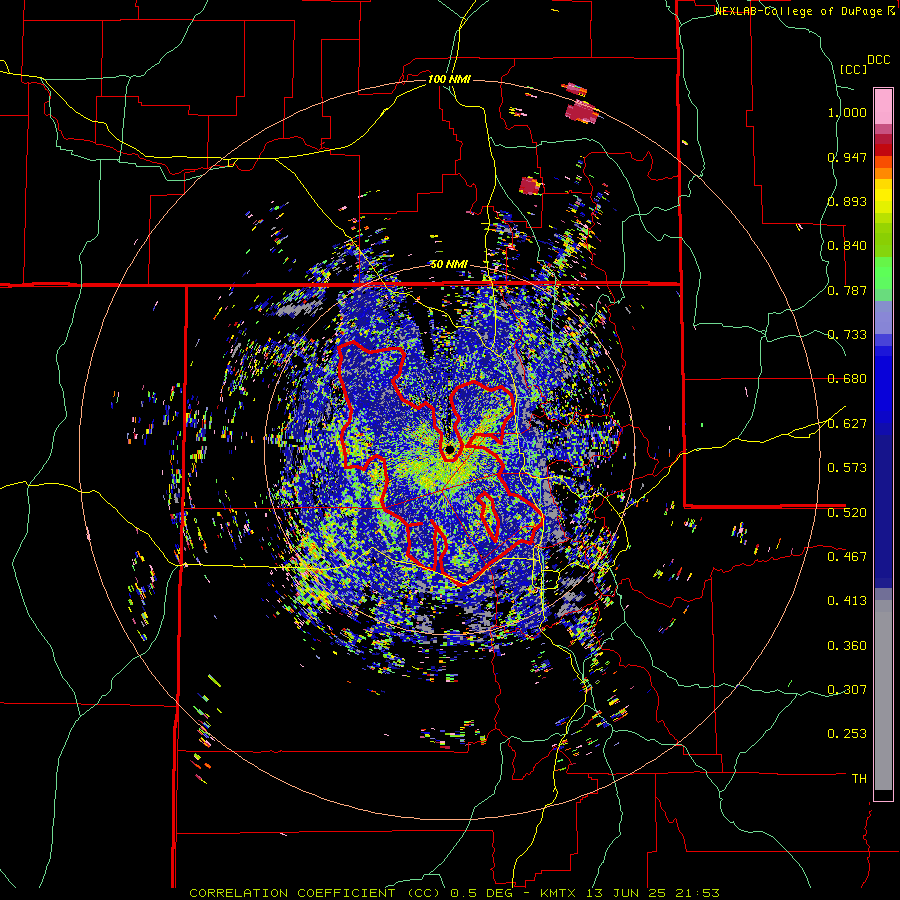Click the 50 NMI range ring label
The image size is (900, 900).
(449, 264)
